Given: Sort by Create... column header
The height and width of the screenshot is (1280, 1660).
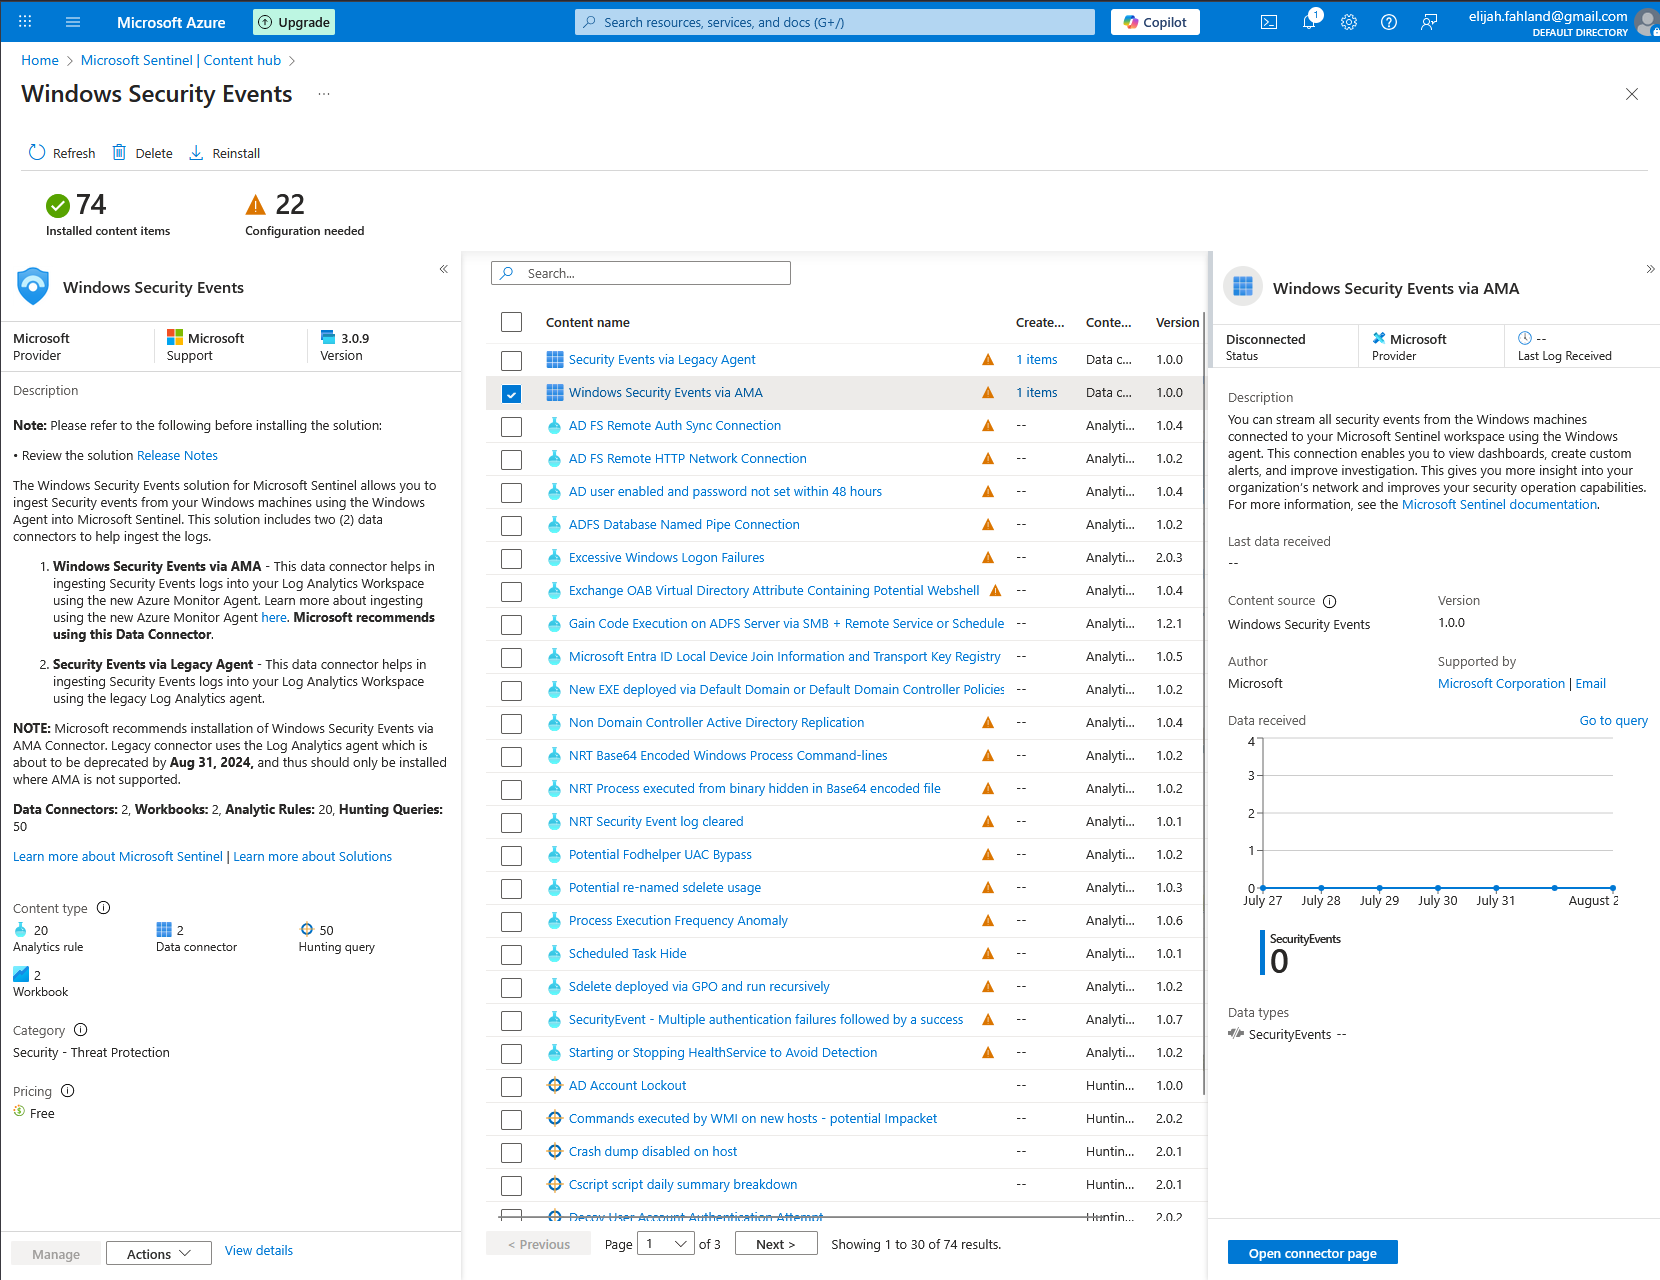Looking at the screenshot, I should [1040, 322].
